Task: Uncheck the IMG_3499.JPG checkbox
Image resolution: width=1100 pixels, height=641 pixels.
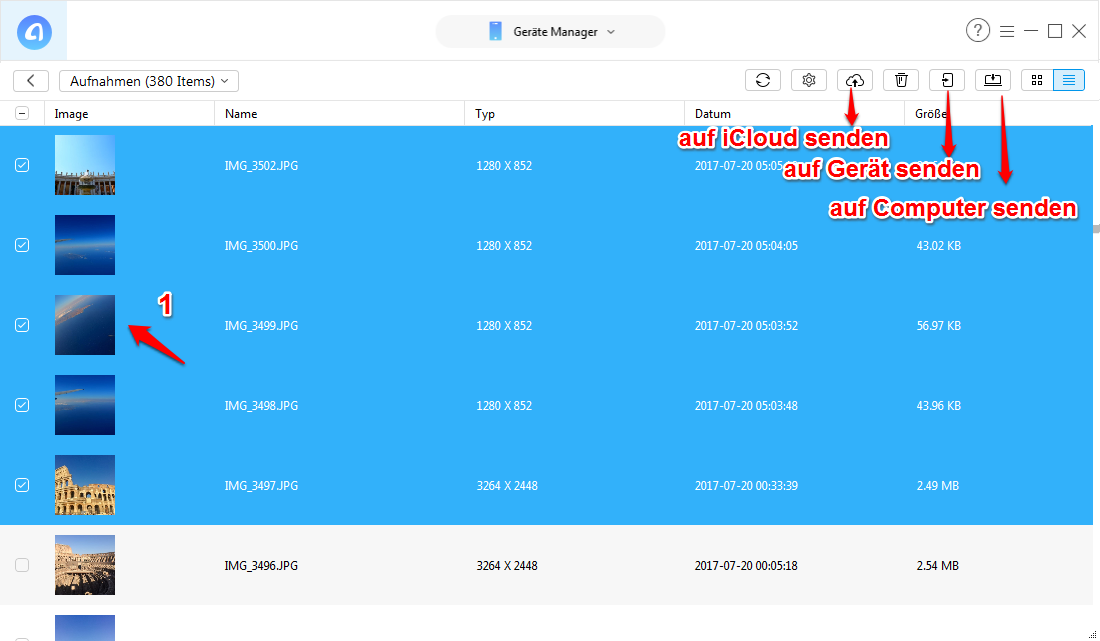Action: pyautogui.click(x=22, y=325)
